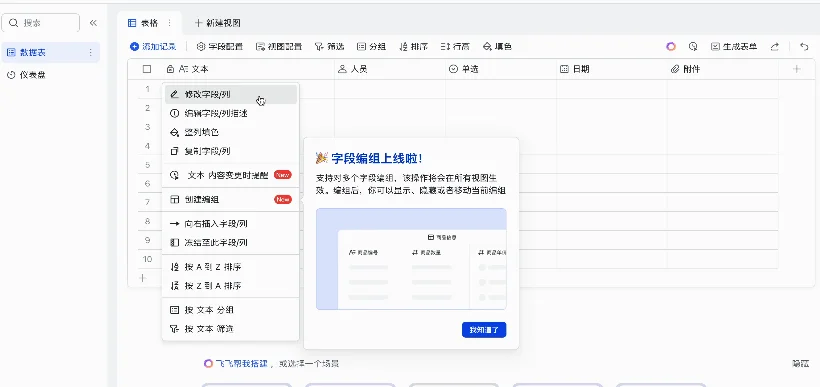Click 生成表单 generate form button
This screenshot has width=820, height=387.
click(x=734, y=47)
